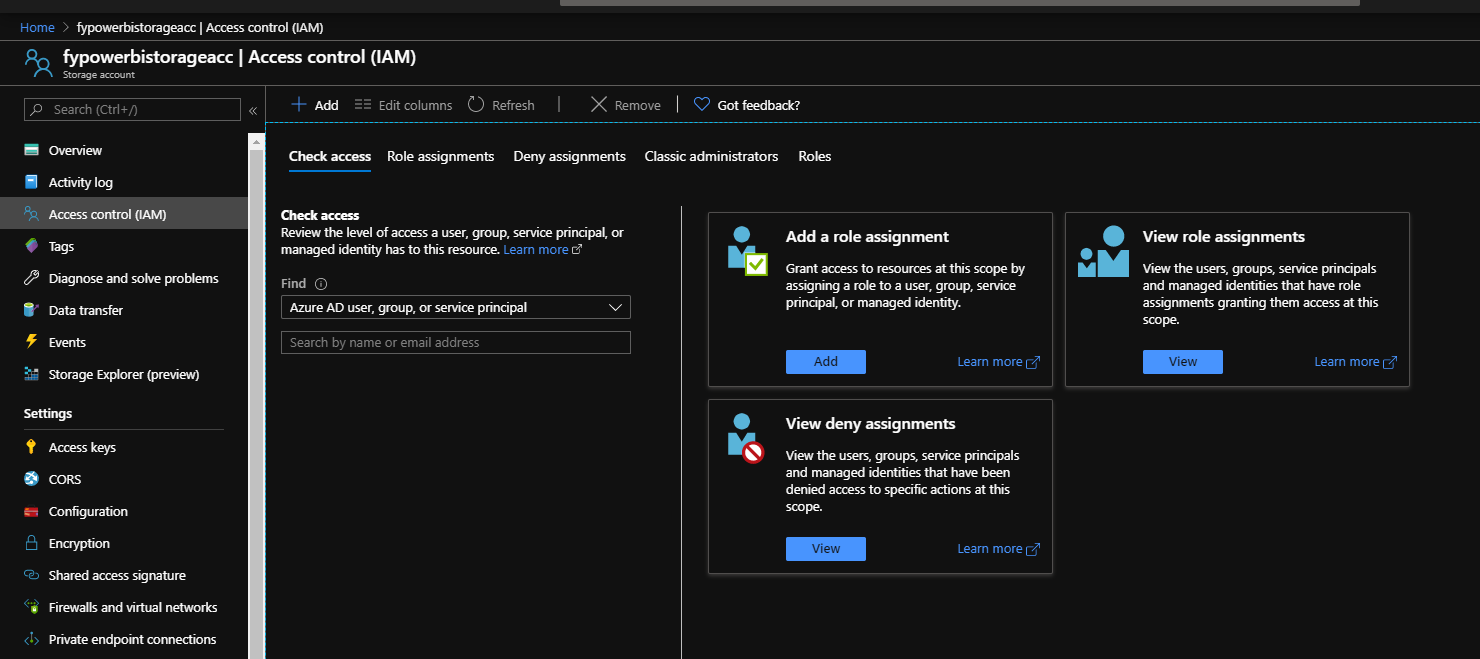Open Learn more in View role assignments card
This screenshot has width=1480, height=659.
click(x=1355, y=362)
